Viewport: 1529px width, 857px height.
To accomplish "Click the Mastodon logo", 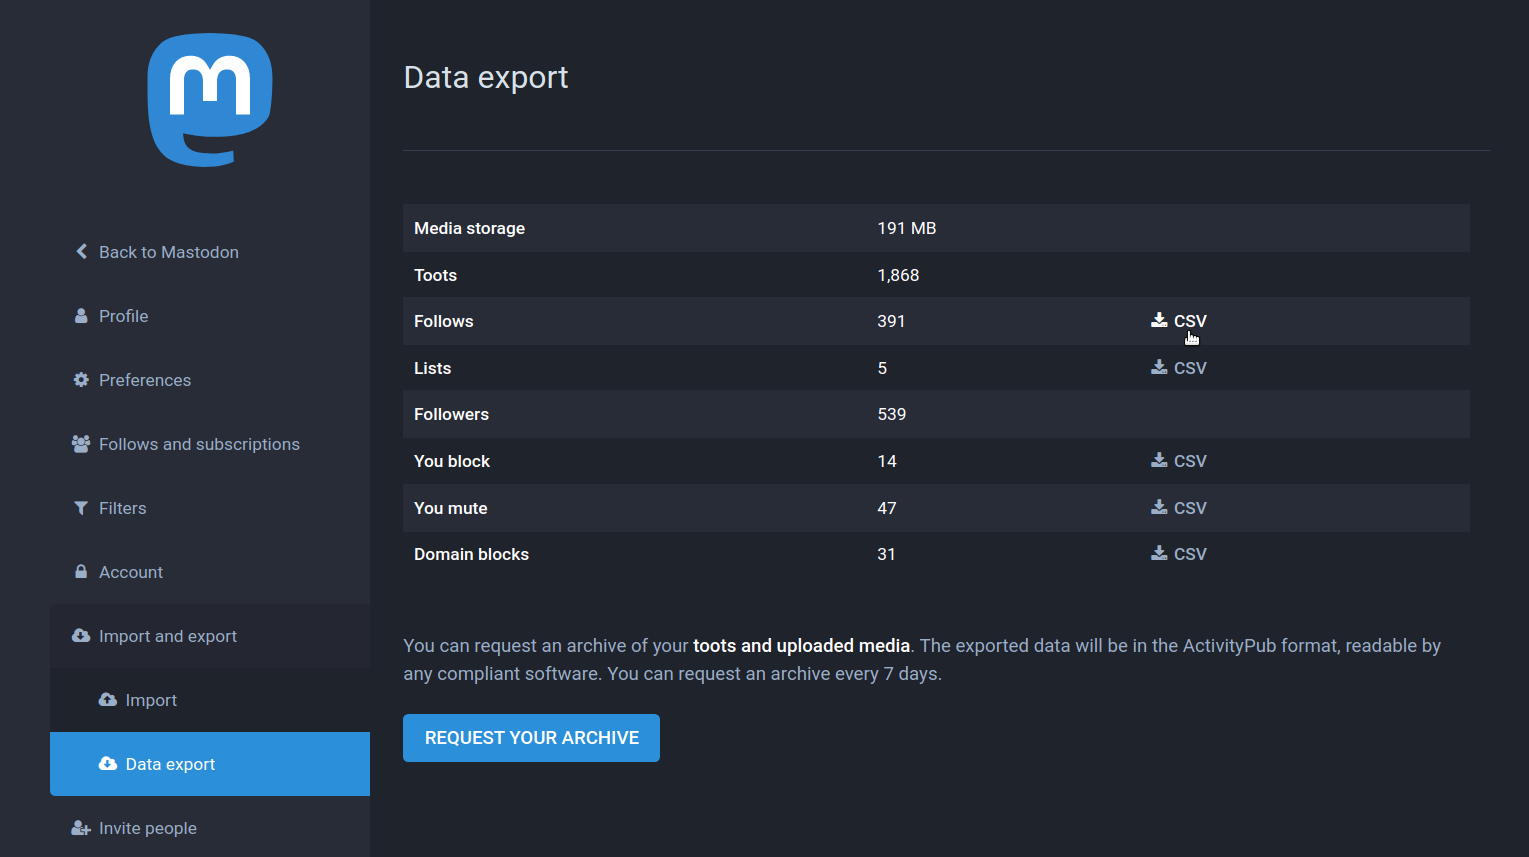I will pyautogui.click(x=210, y=100).
